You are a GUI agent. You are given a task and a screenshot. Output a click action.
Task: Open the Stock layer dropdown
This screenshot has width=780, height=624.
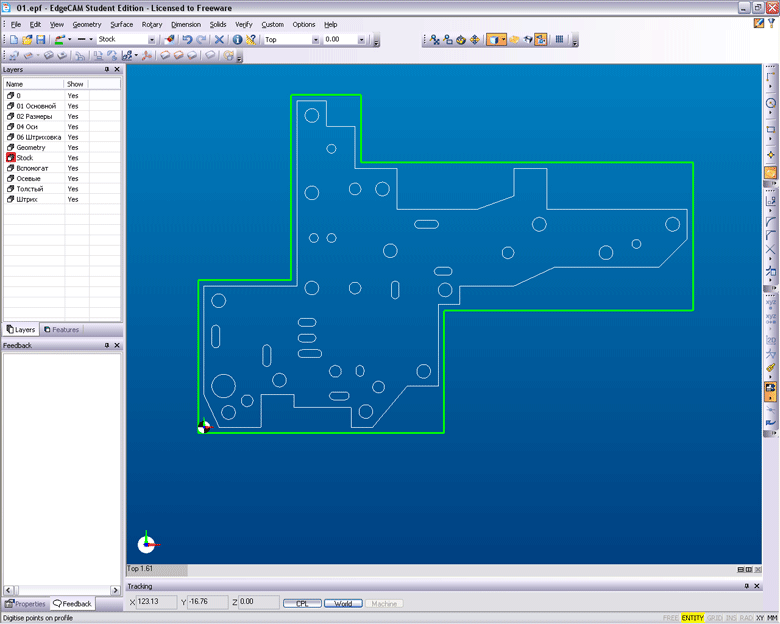tap(152, 40)
